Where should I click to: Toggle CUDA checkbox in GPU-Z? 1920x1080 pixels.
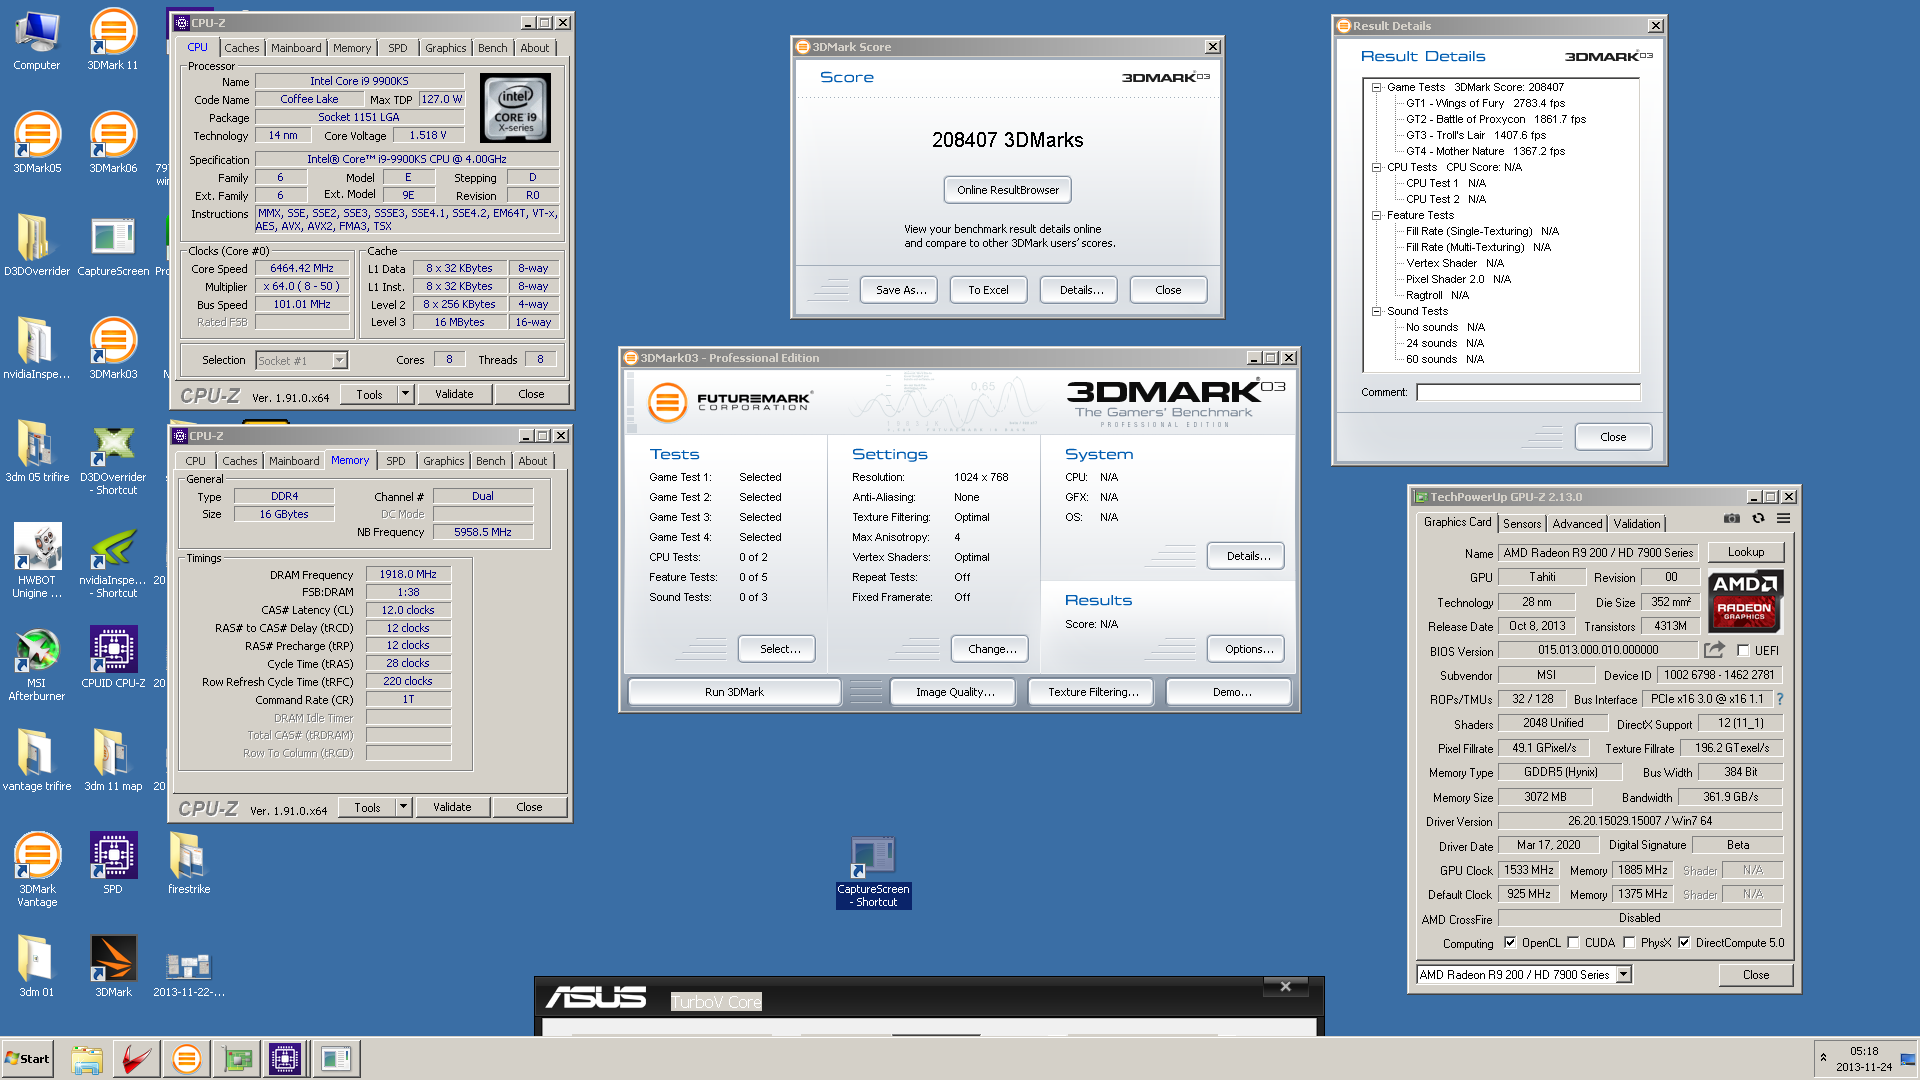click(x=1573, y=943)
